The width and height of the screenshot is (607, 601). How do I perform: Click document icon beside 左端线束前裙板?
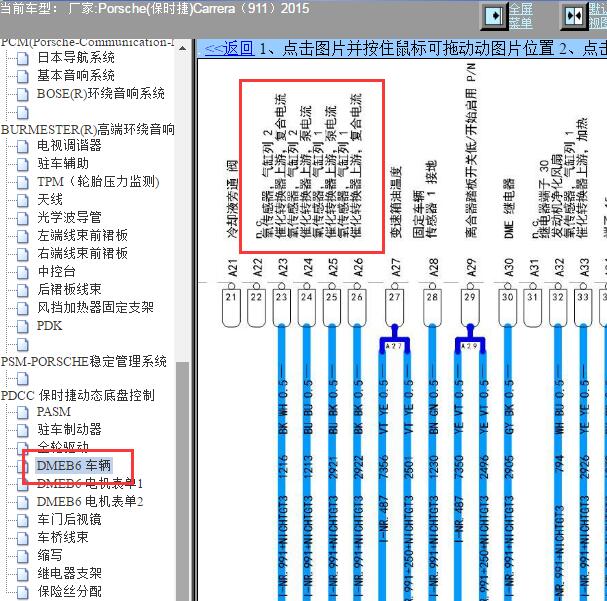pyautogui.click(x=22, y=236)
